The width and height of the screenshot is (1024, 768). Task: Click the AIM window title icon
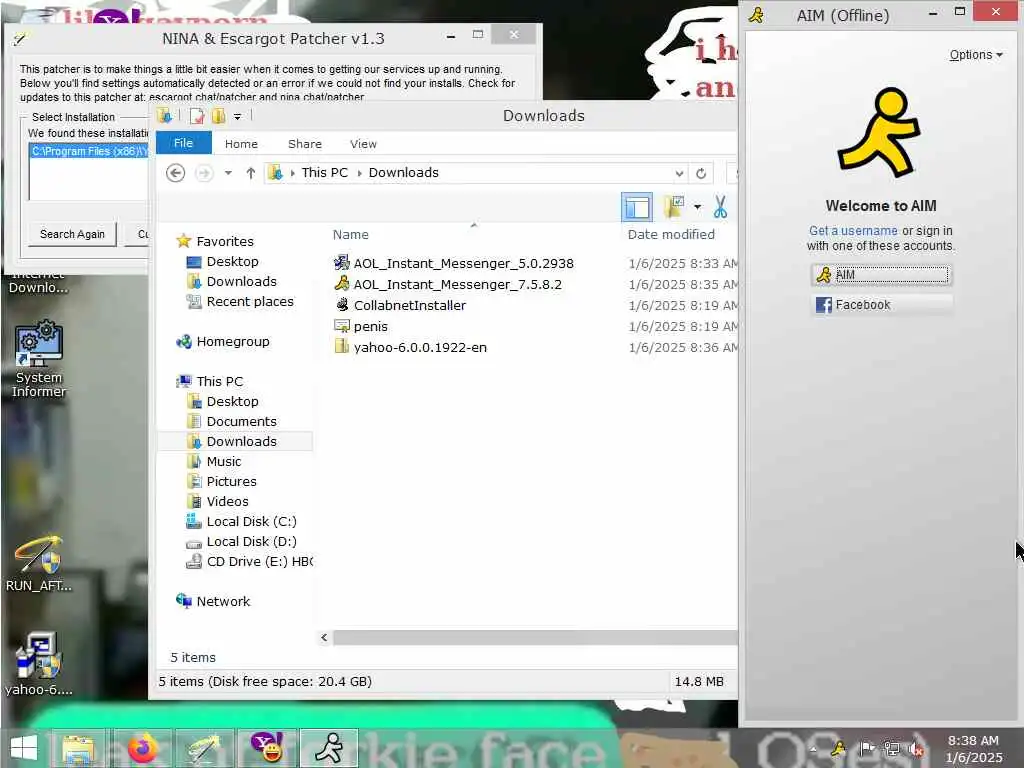tap(757, 14)
